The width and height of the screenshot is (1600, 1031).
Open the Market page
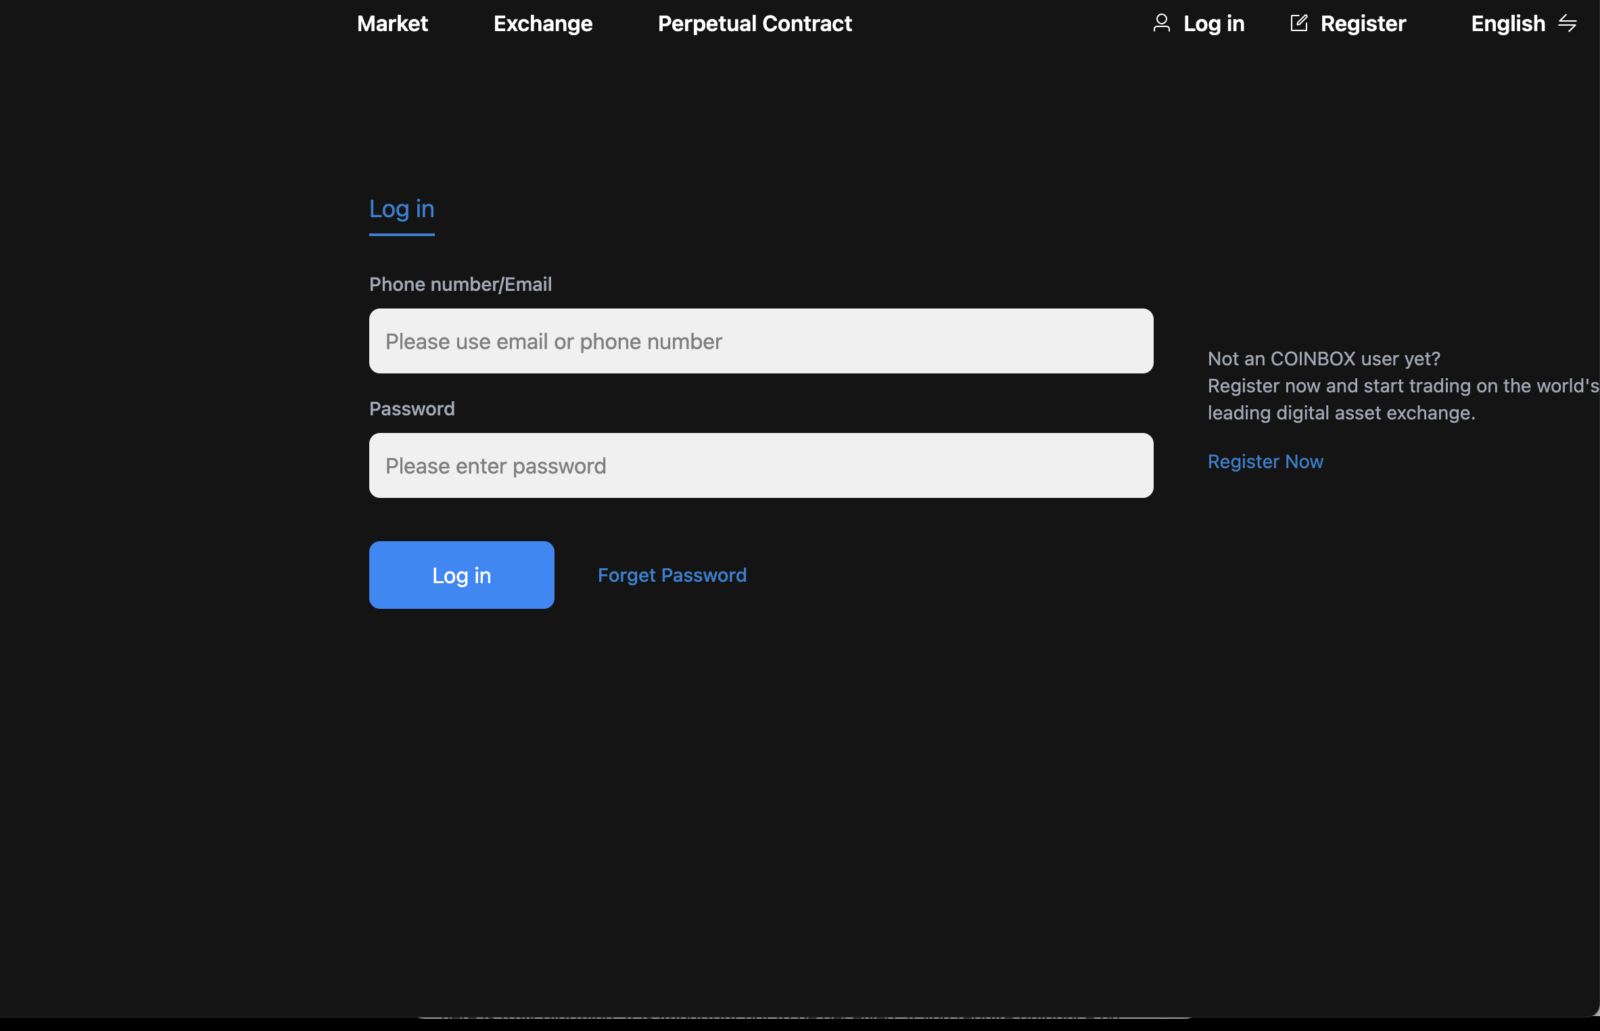click(392, 24)
